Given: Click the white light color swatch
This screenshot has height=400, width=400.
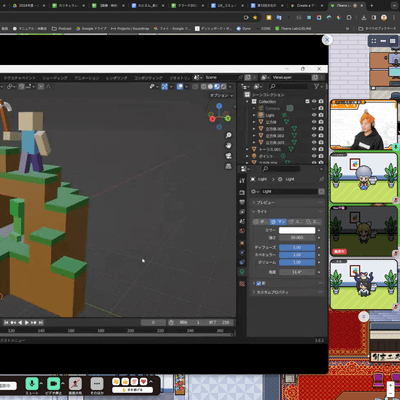Looking at the screenshot, I should (x=297, y=230).
